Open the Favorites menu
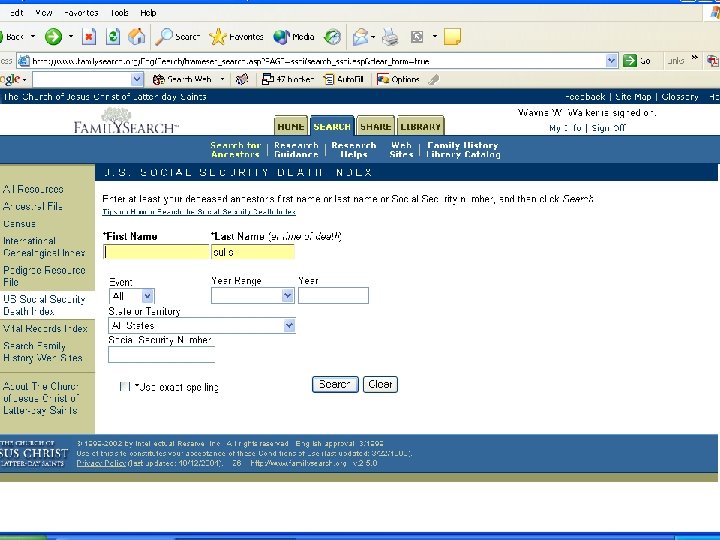 click(81, 13)
